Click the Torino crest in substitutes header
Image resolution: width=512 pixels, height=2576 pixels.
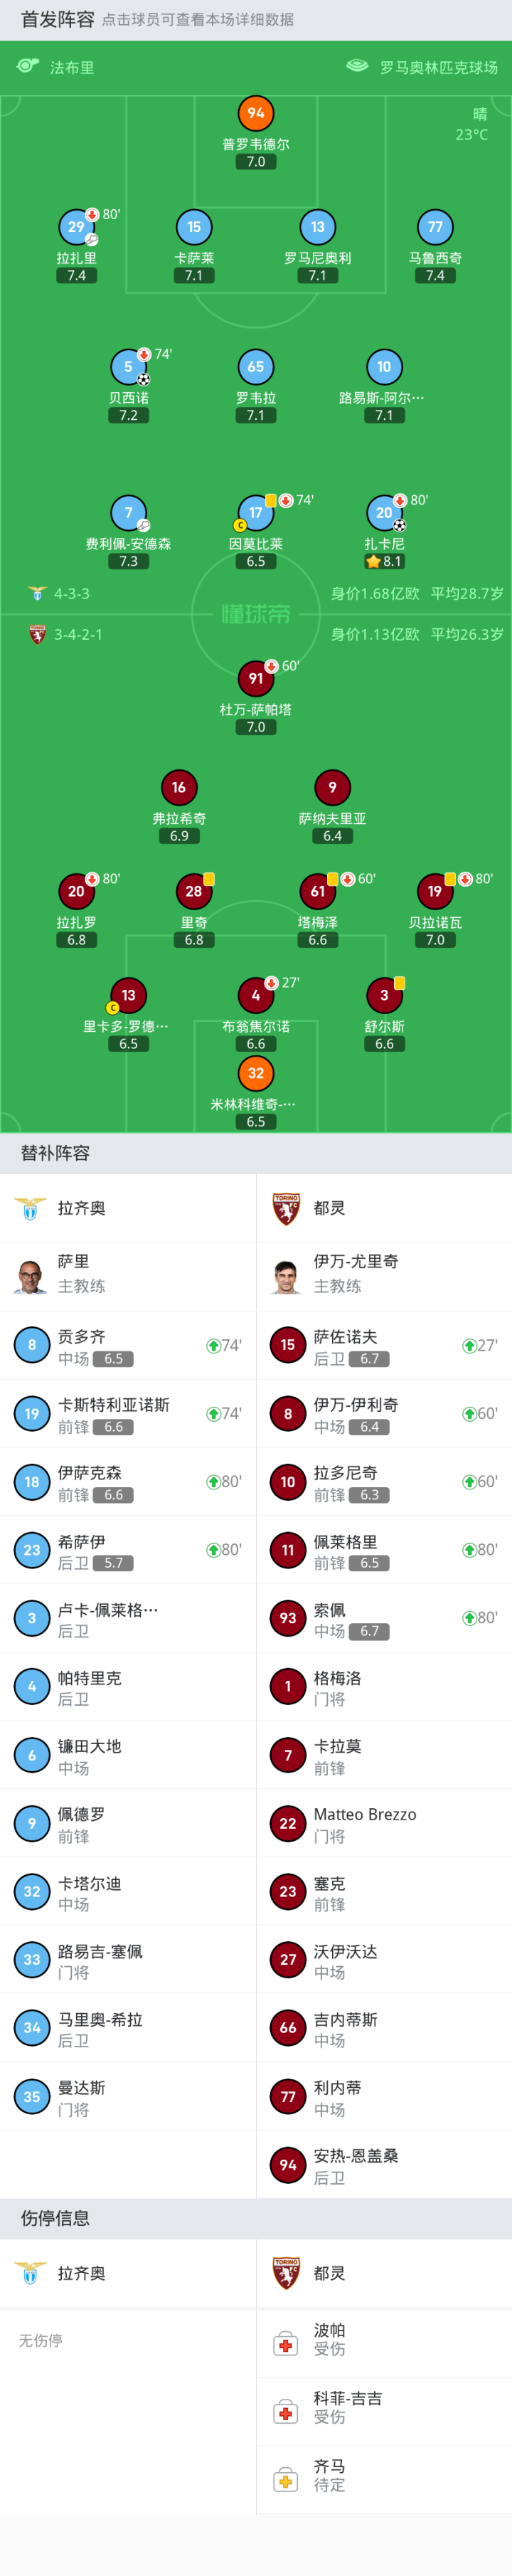(x=287, y=1208)
